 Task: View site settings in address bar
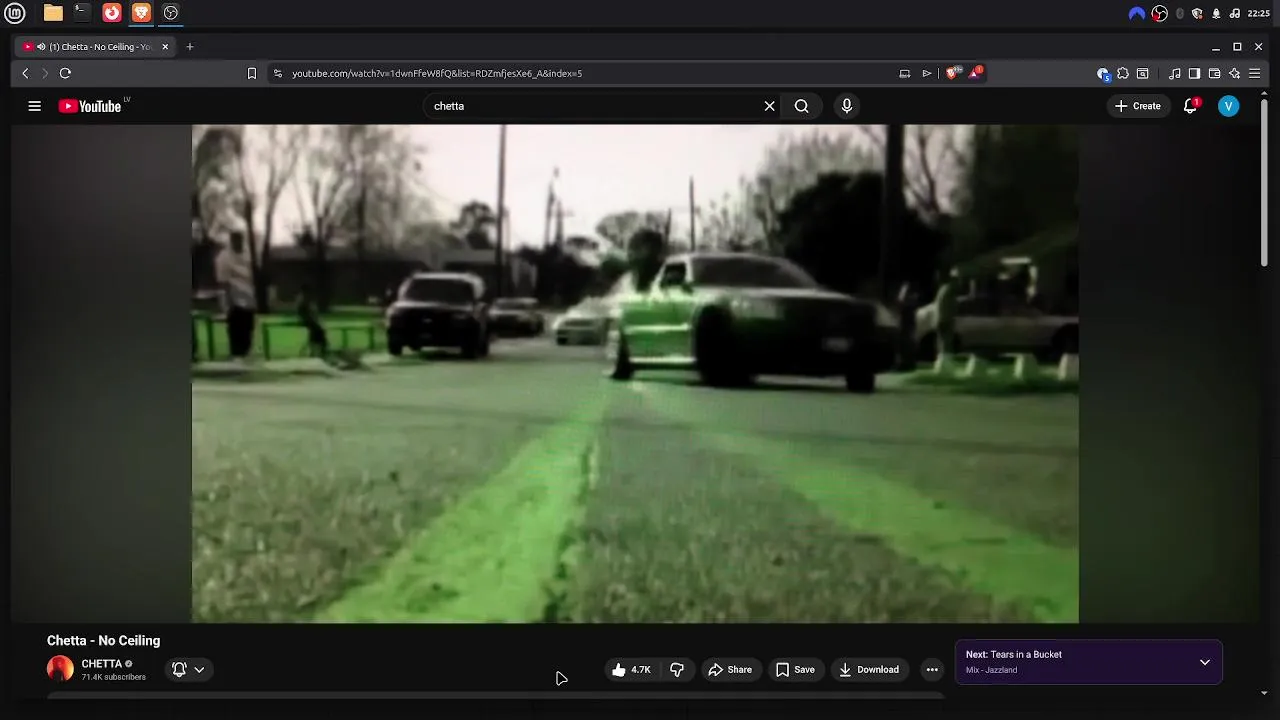point(278,73)
